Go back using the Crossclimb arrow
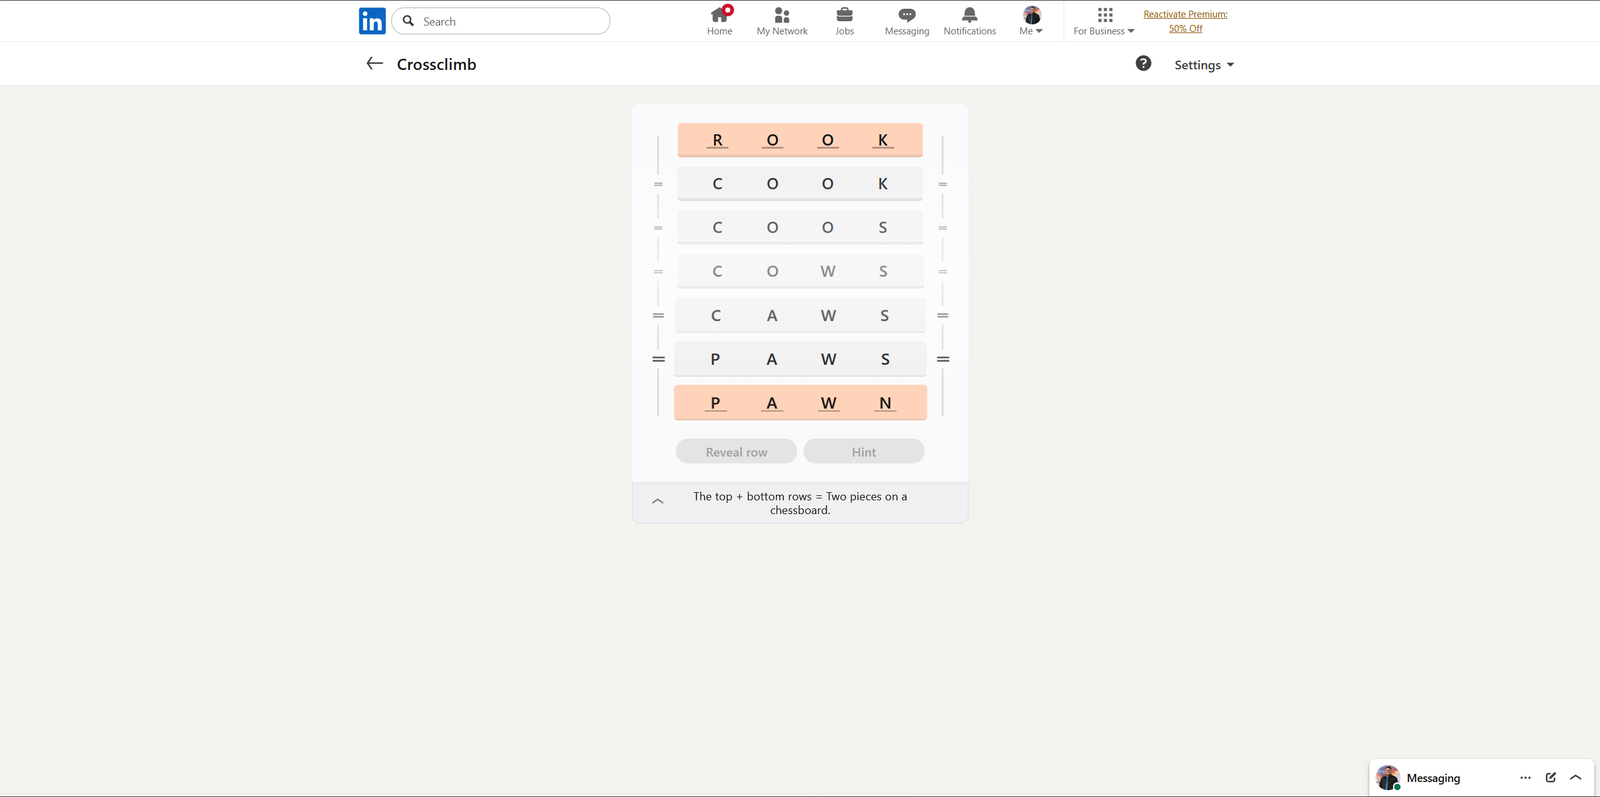The height and width of the screenshot is (797, 1600). [x=375, y=64]
